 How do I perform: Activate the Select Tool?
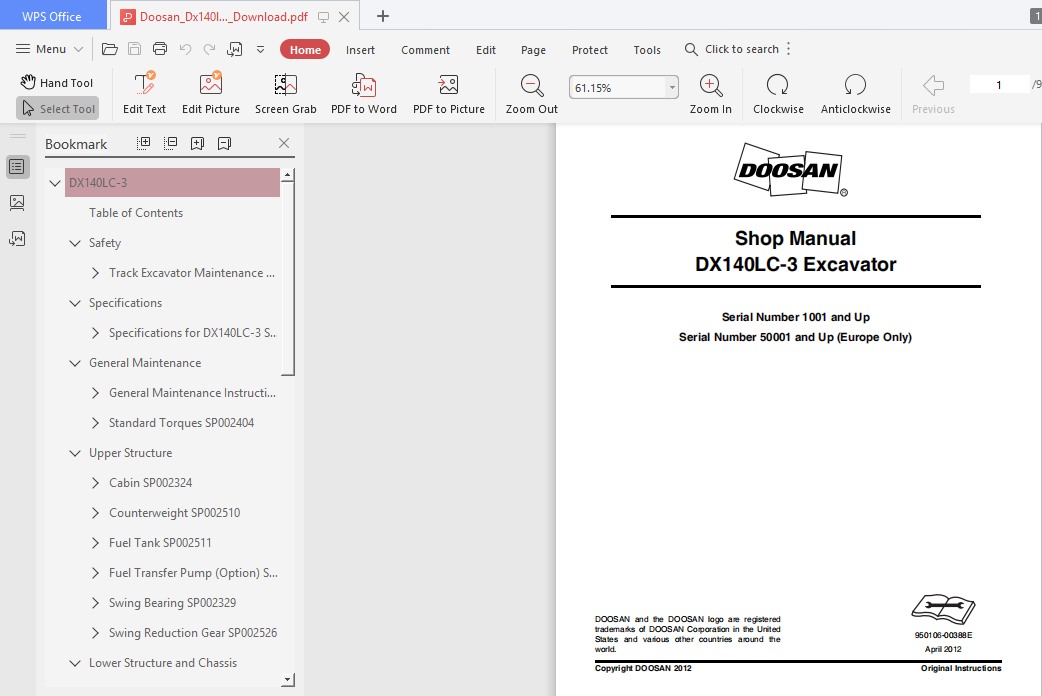[58, 108]
